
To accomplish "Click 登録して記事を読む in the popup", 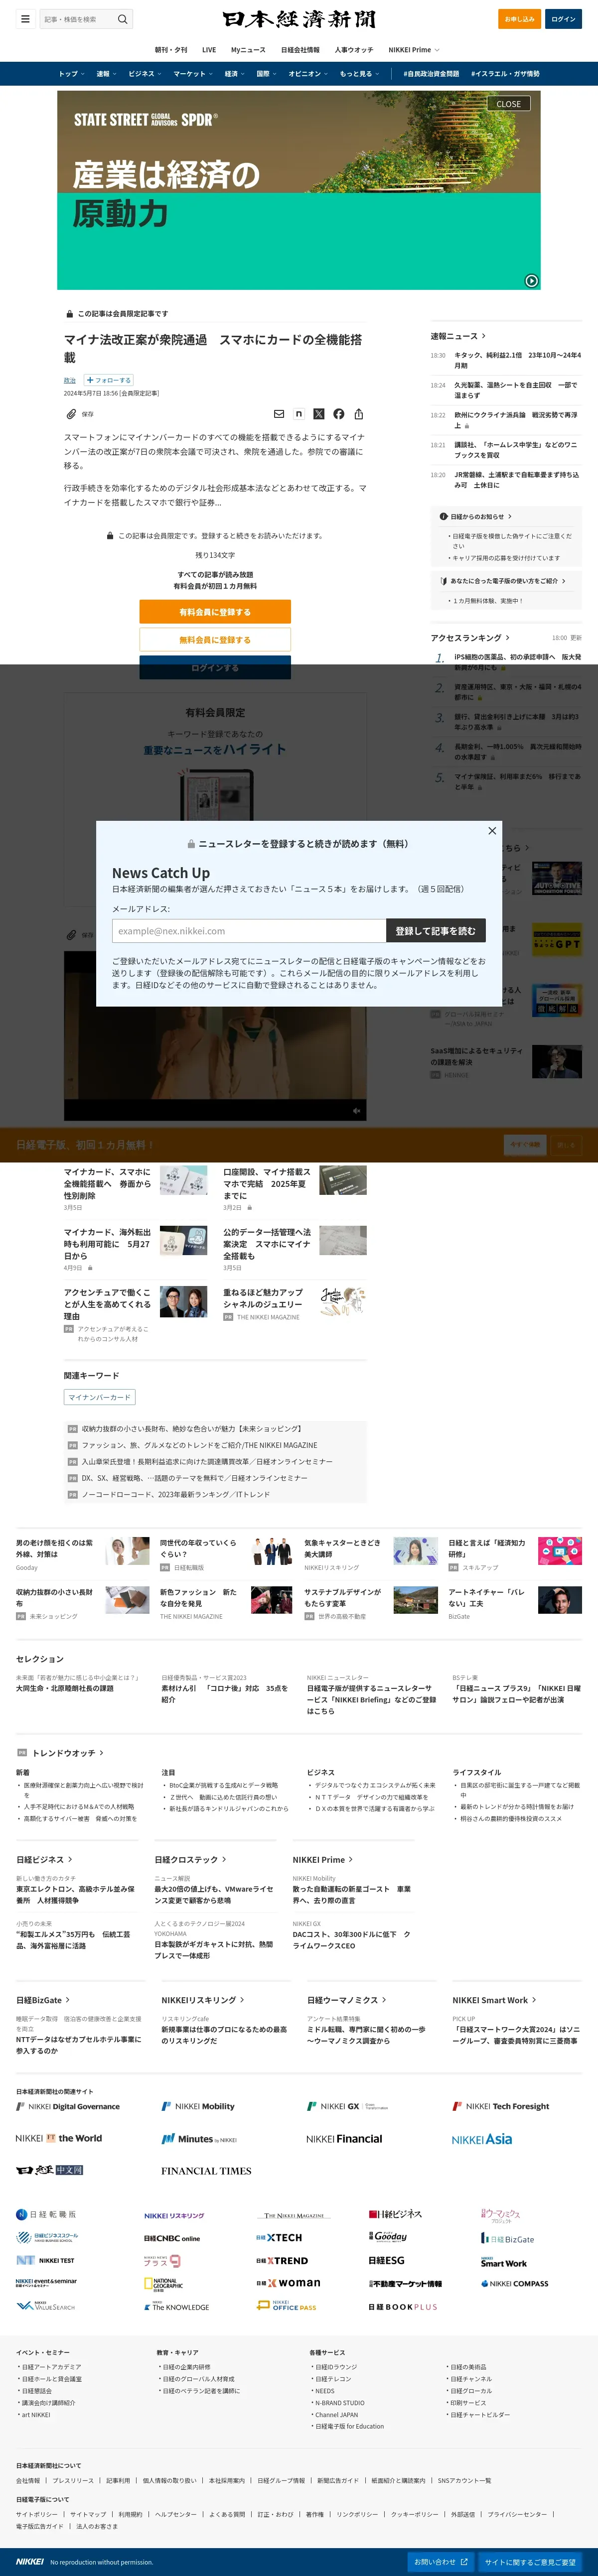I will (435, 931).
